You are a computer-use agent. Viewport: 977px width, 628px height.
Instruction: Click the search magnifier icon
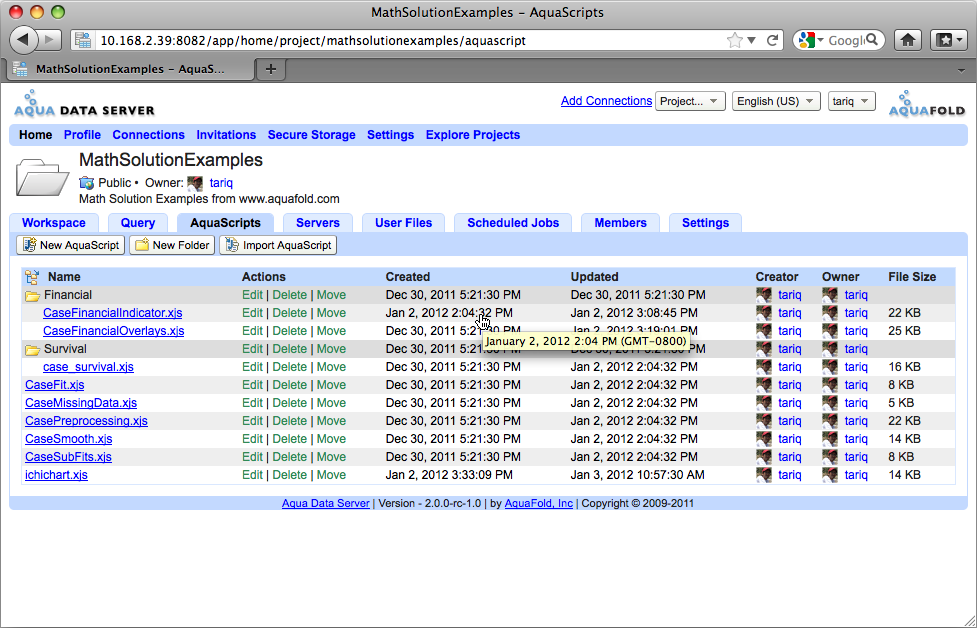pos(872,40)
